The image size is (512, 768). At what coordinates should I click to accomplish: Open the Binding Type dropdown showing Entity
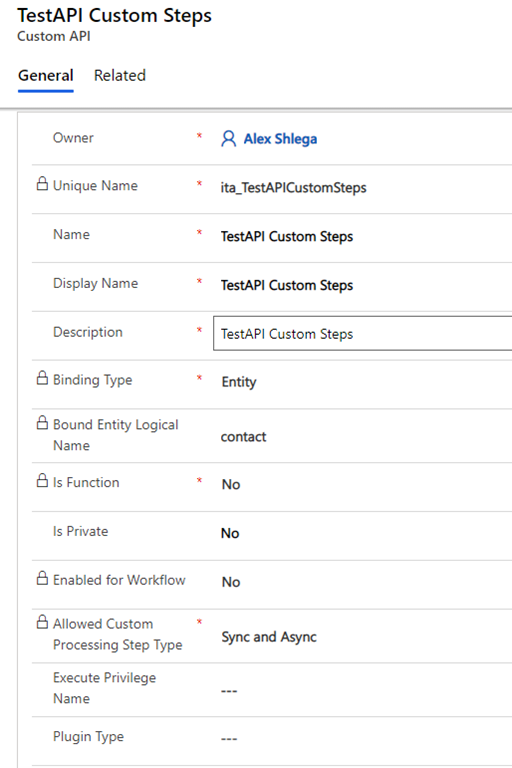363,382
